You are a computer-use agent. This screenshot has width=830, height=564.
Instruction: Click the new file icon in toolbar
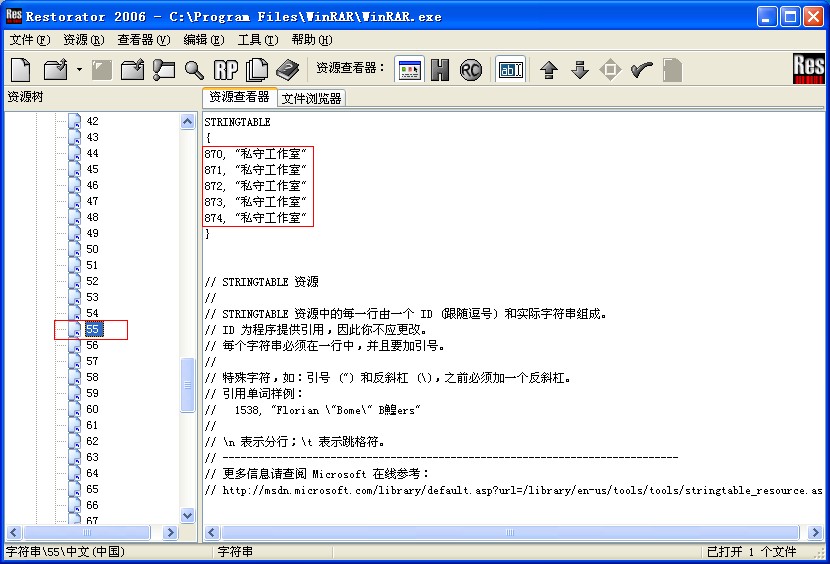pos(21,70)
